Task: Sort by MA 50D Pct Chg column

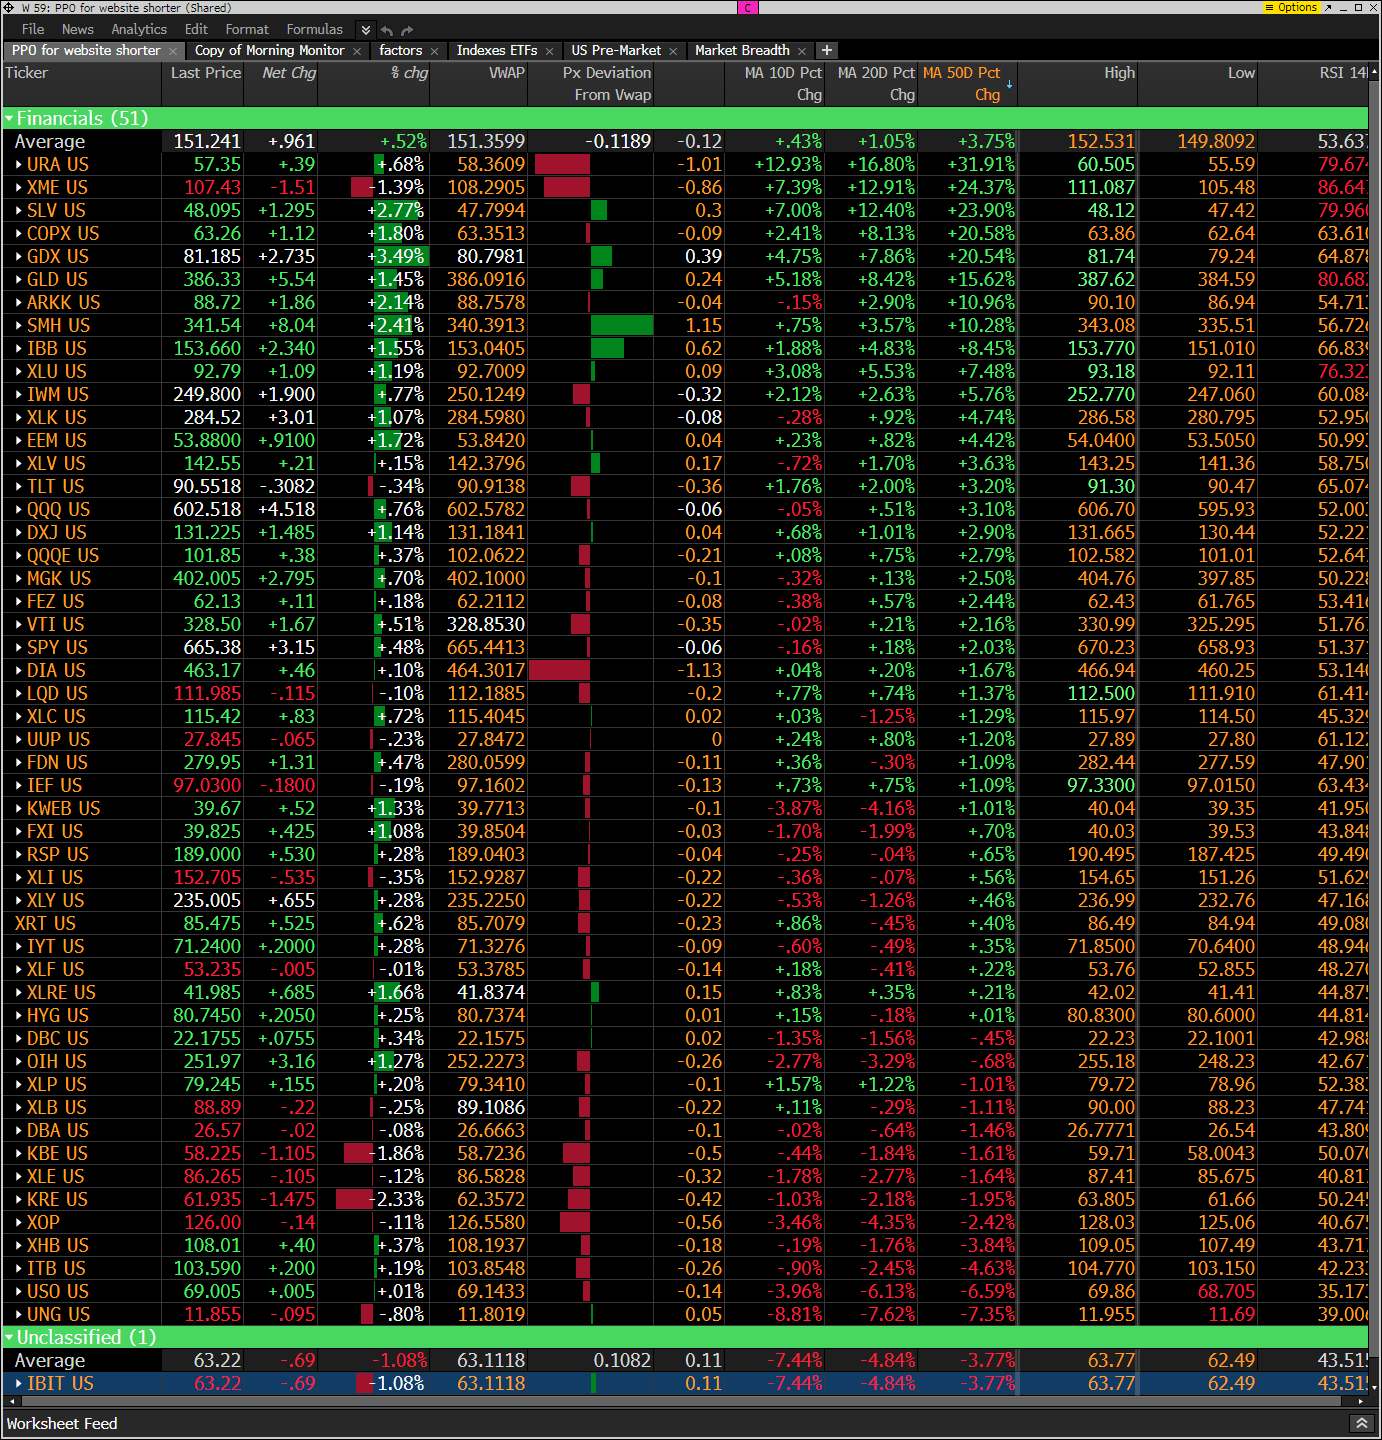Action: click(961, 83)
